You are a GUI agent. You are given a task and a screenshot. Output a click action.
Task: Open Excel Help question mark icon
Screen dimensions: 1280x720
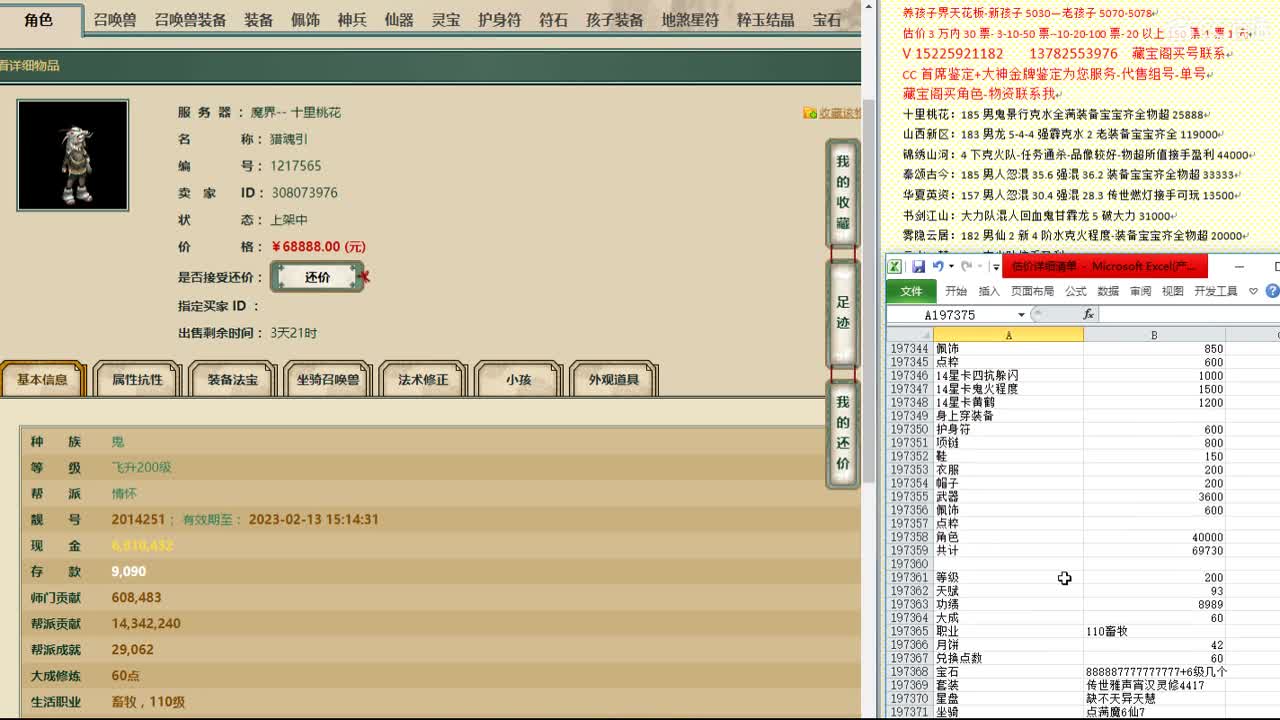click(1272, 291)
